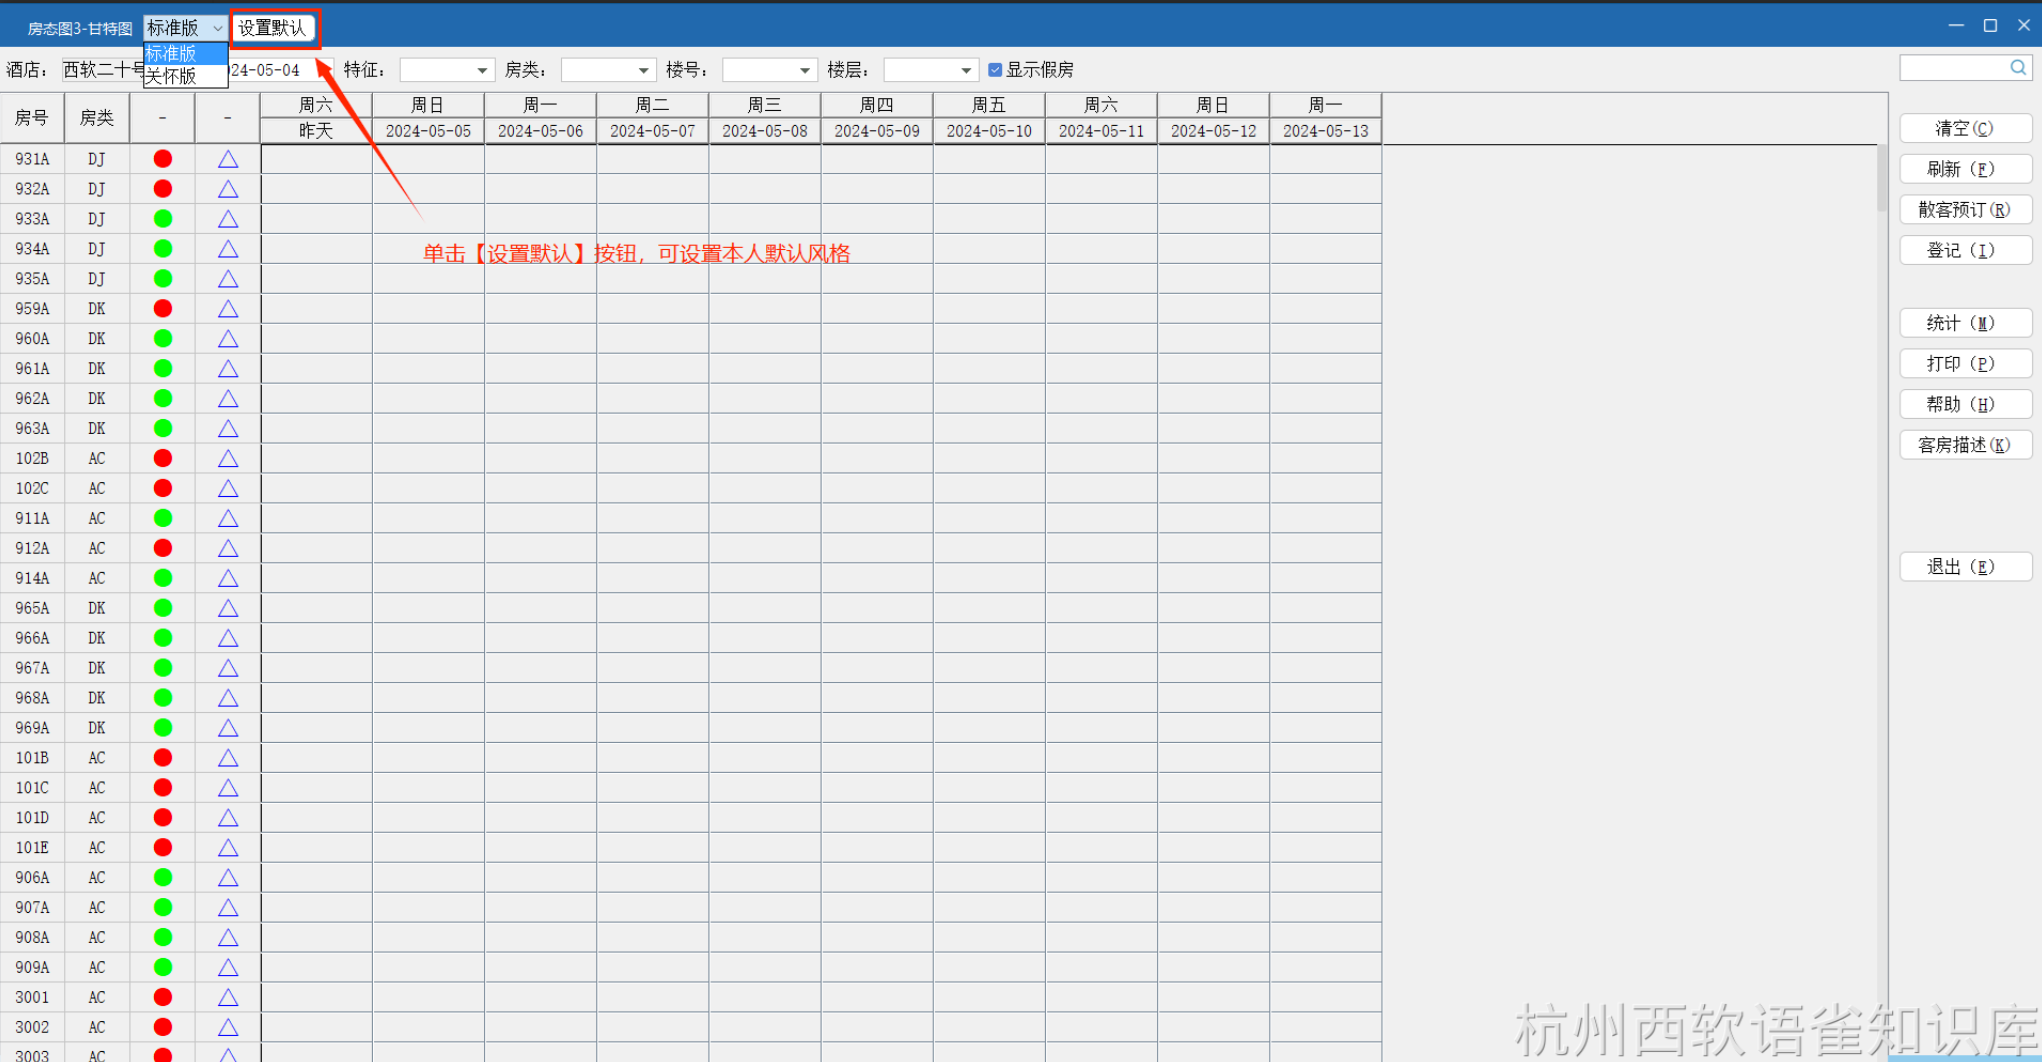The image size is (2042, 1062).
Task: Click the triangle icon in row 914A
Action: (228, 578)
